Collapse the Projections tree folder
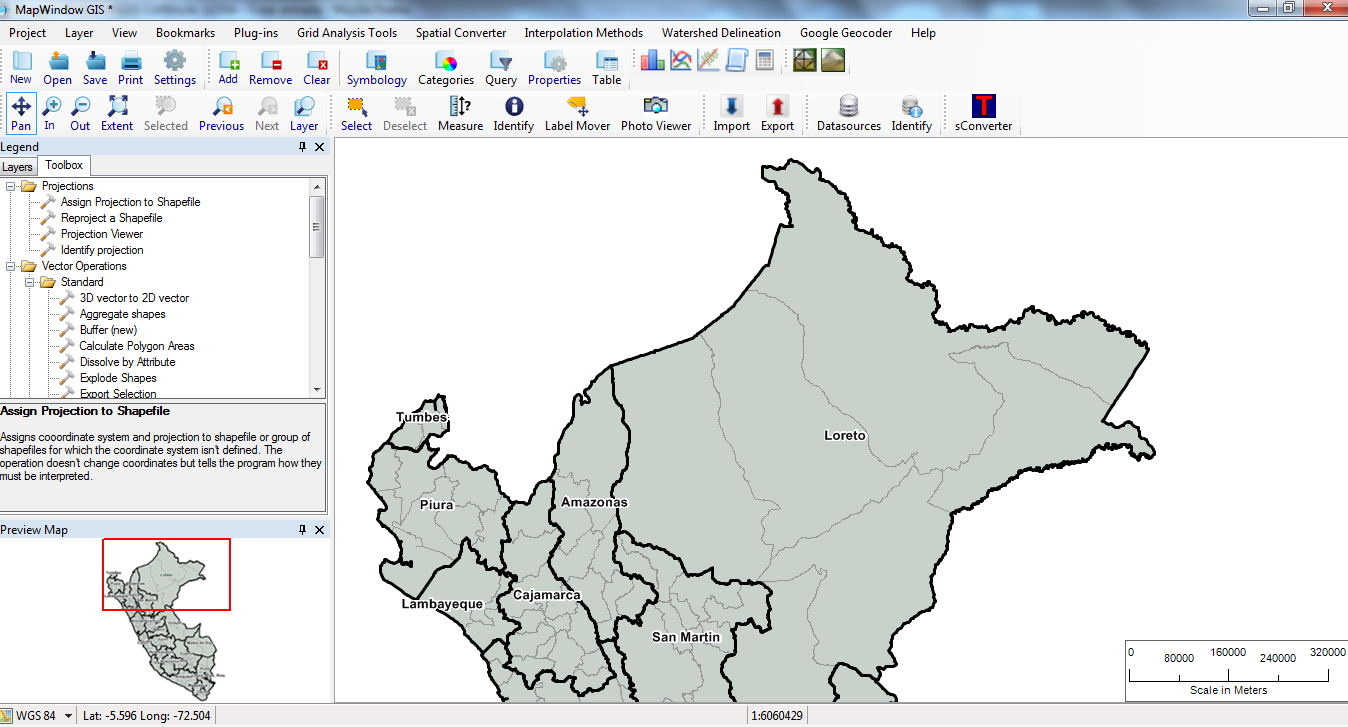This screenshot has width=1348, height=727. pos(8,185)
